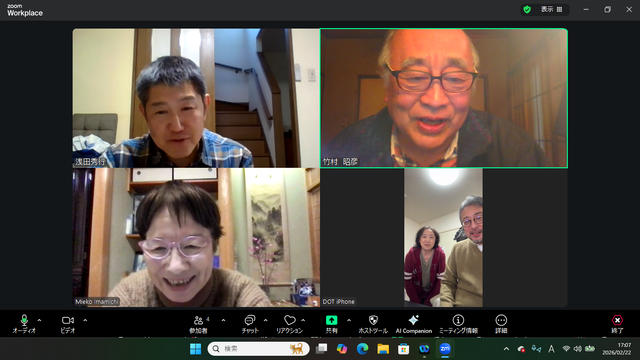The image size is (640, 360).
Task: Select the 竹村 昭彦 video tile
Action: (444, 98)
